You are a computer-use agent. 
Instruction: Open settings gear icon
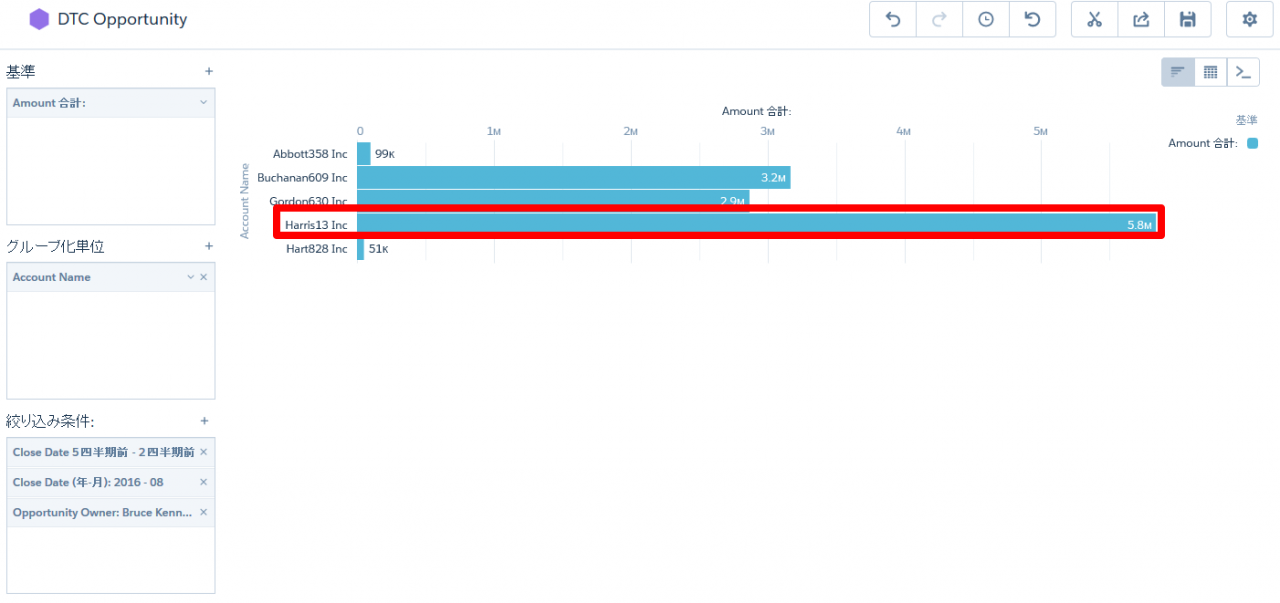[x=1249, y=20]
